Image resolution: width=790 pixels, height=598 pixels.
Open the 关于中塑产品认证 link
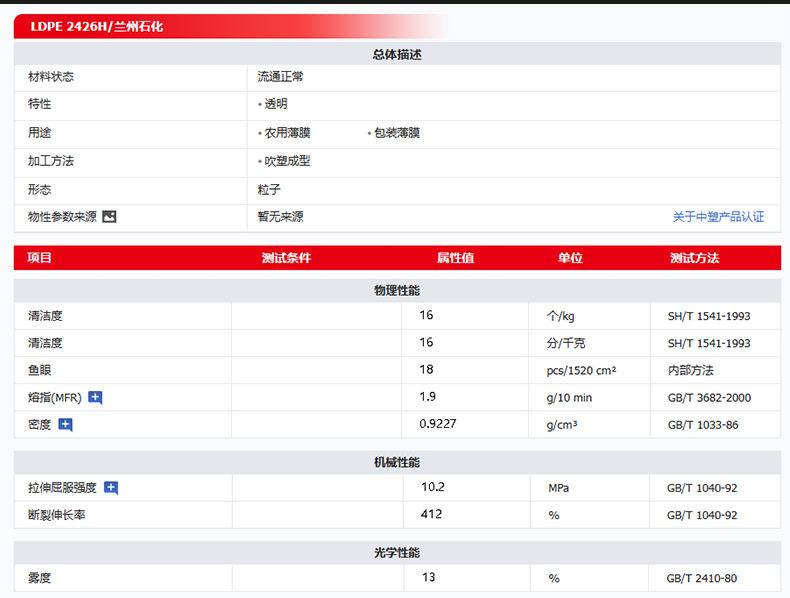pos(718,217)
